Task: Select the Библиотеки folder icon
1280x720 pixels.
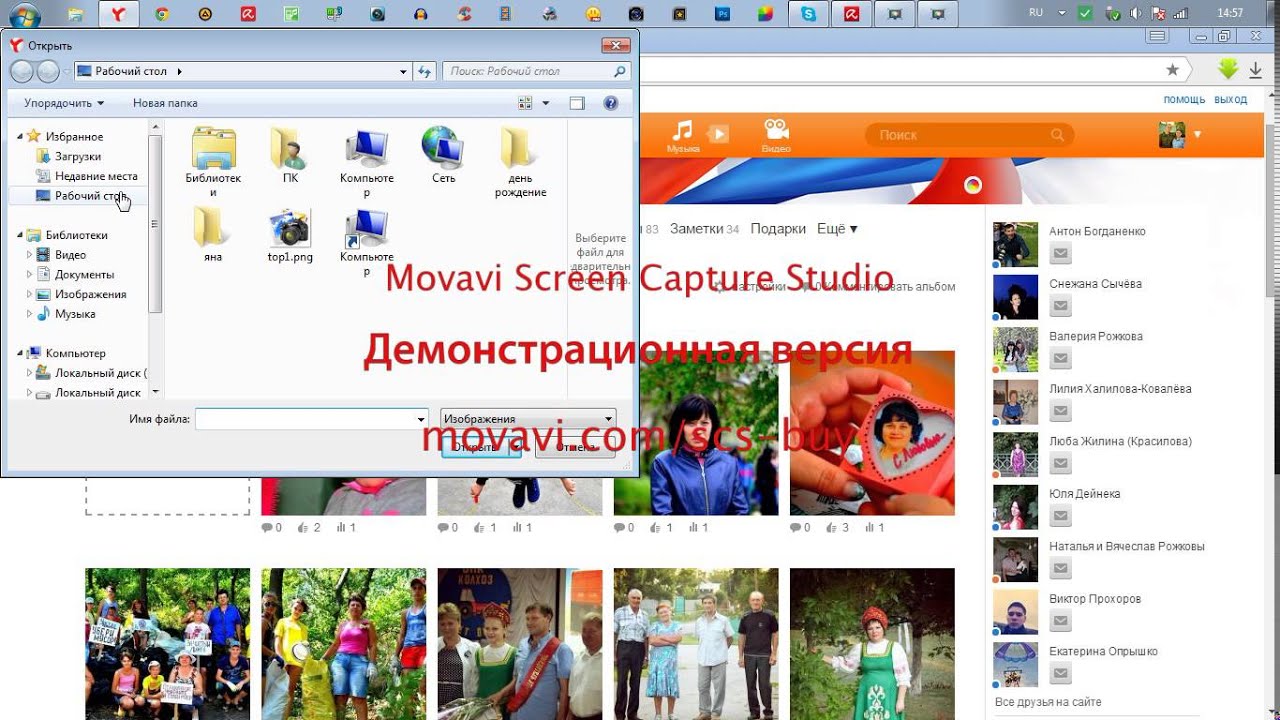Action: pos(213,160)
